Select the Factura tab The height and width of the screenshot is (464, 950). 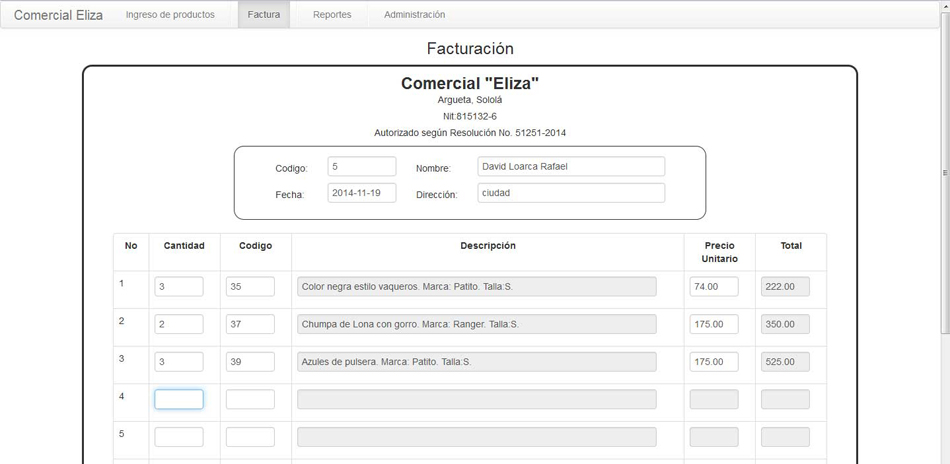coord(264,15)
